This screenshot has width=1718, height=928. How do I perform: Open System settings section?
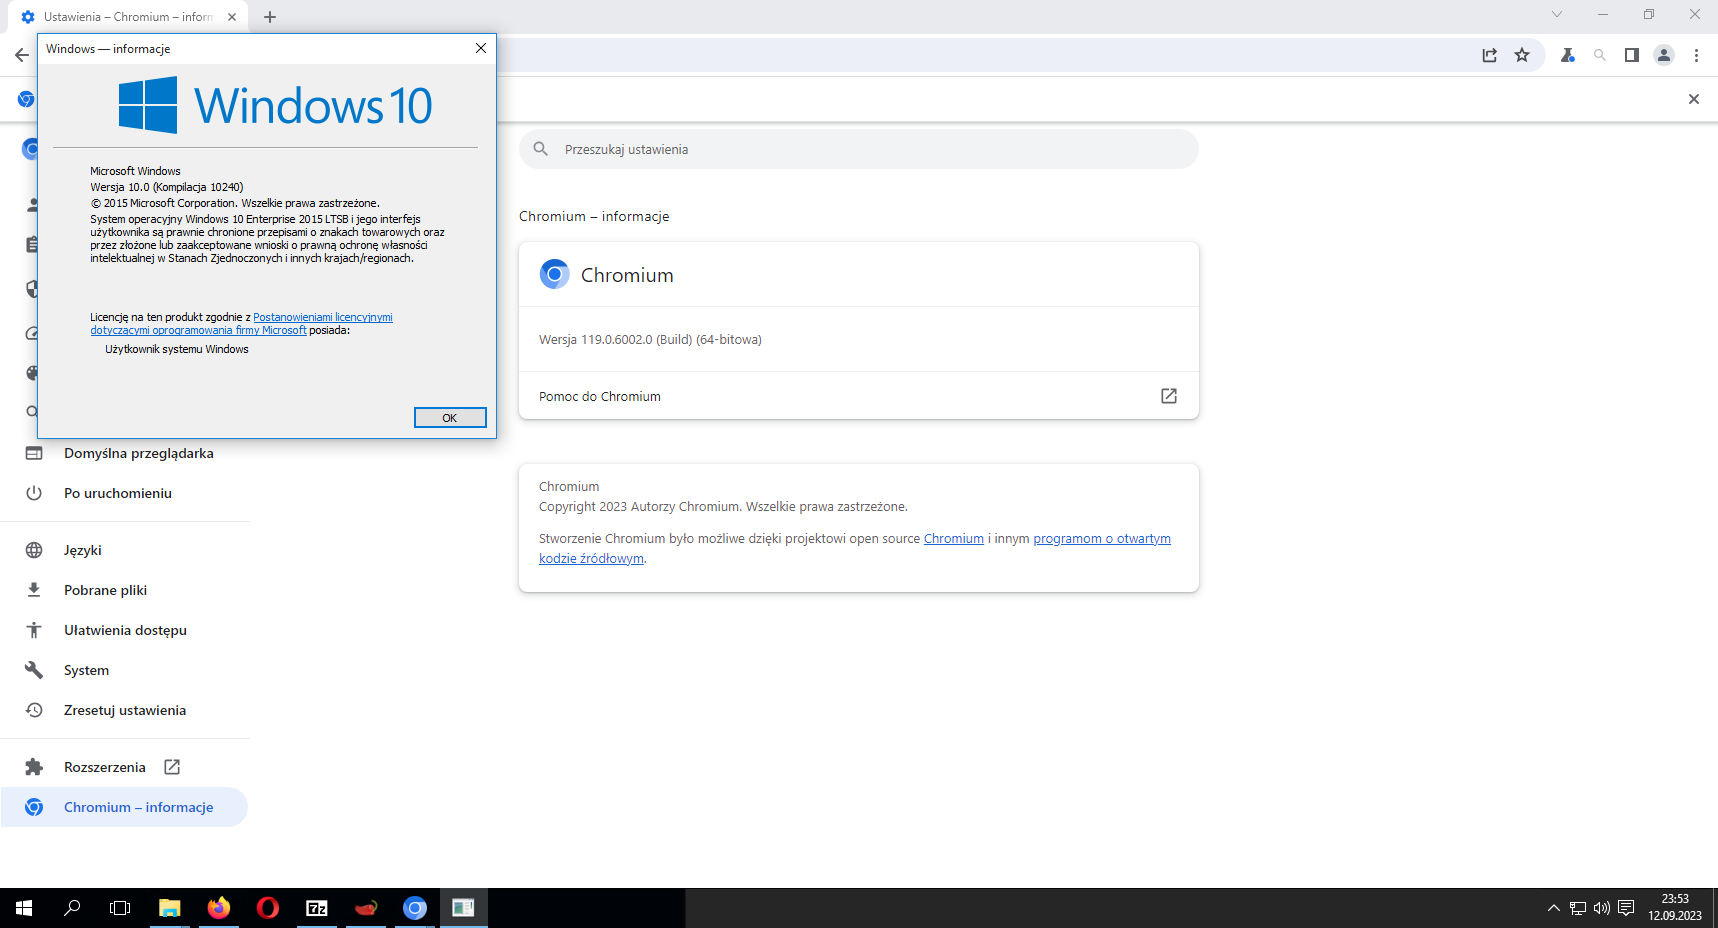[x=86, y=670]
